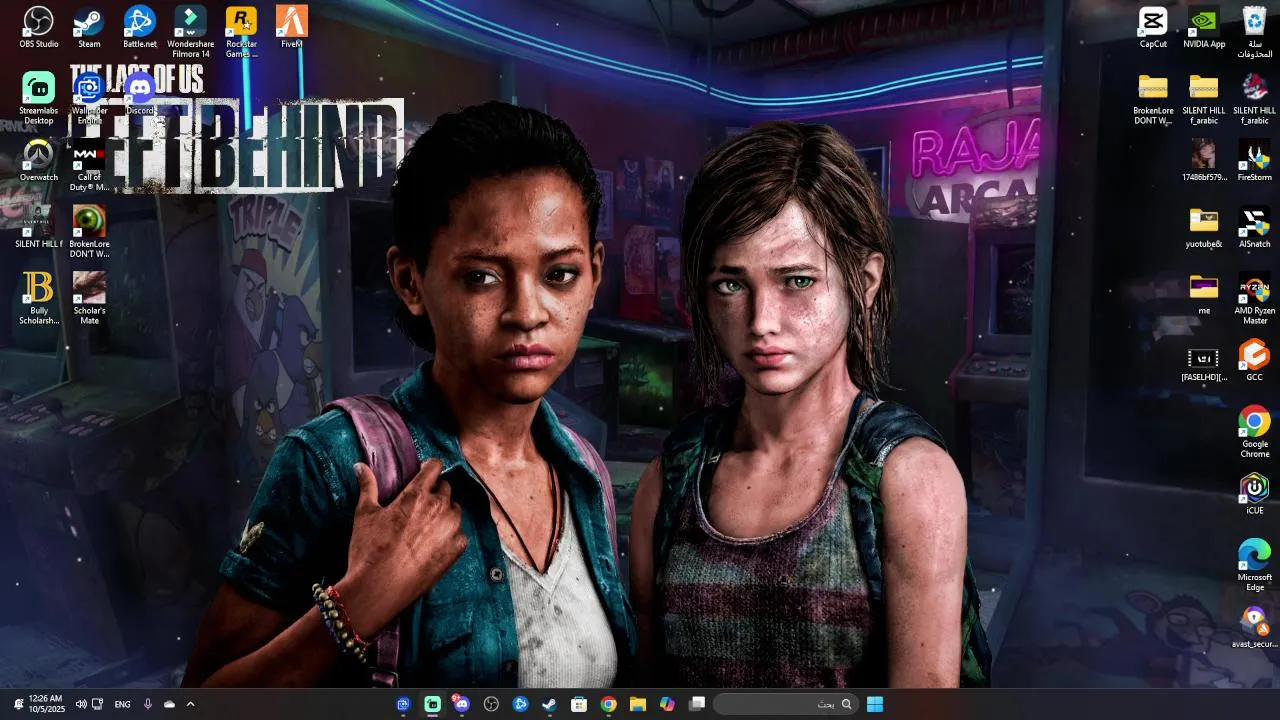Image resolution: width=1280 pixels, height=720 pixels.
Task: Open the CapCut desktop shortcut
Action: 1153,27
